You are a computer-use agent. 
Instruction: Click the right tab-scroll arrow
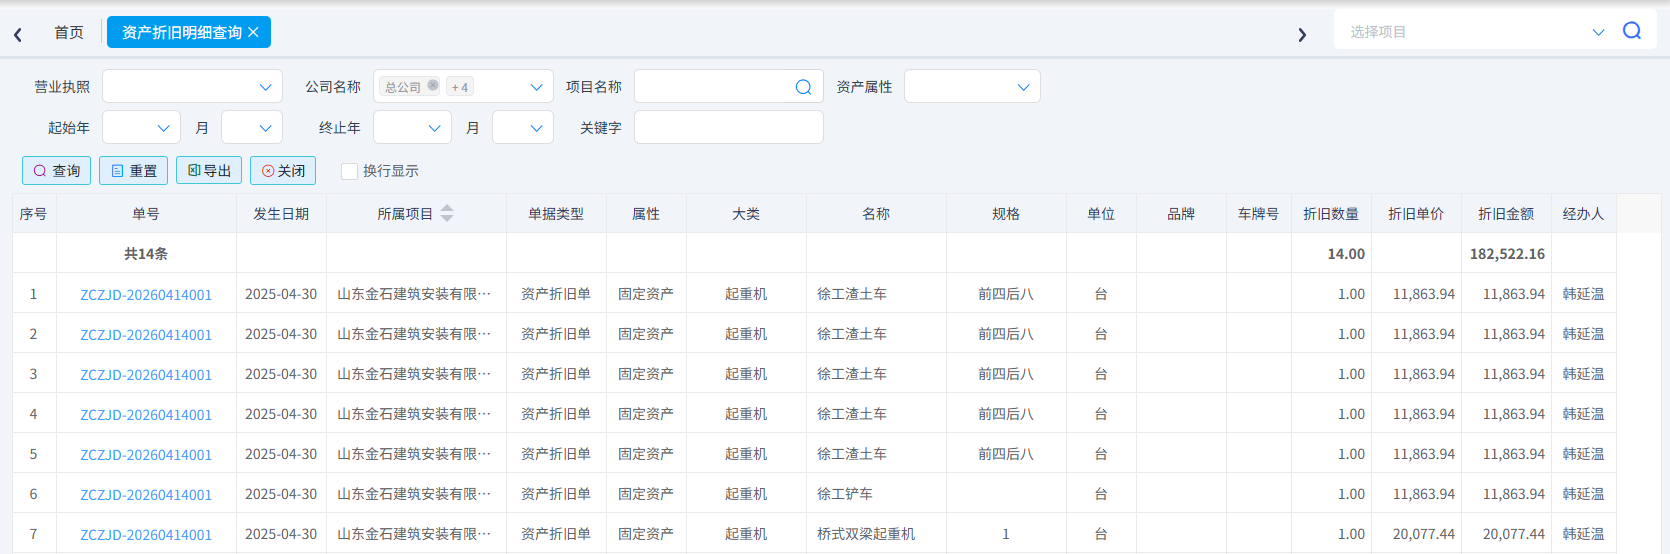tap(1302, 34)
